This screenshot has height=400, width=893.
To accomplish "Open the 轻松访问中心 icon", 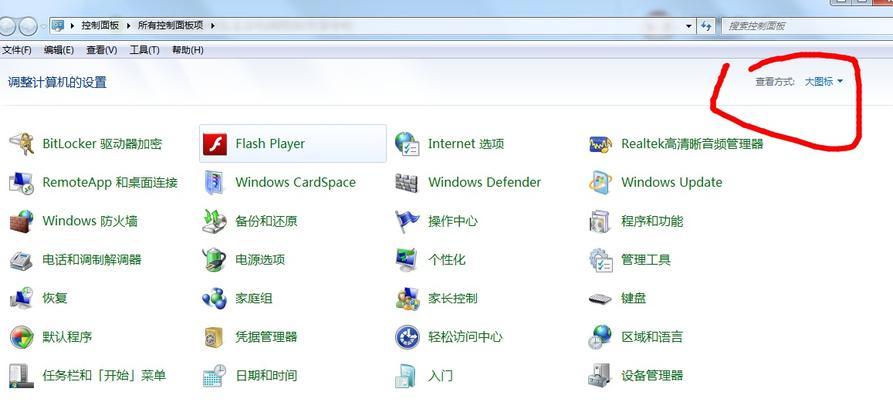I will click(x=407, y=337).
